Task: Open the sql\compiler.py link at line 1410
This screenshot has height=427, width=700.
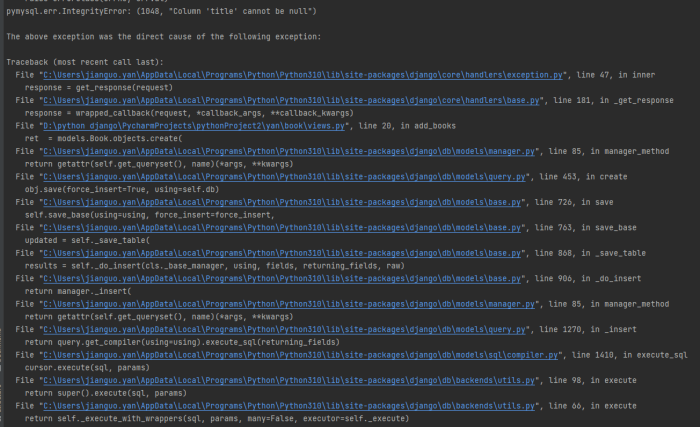Action: coord(300,355)
